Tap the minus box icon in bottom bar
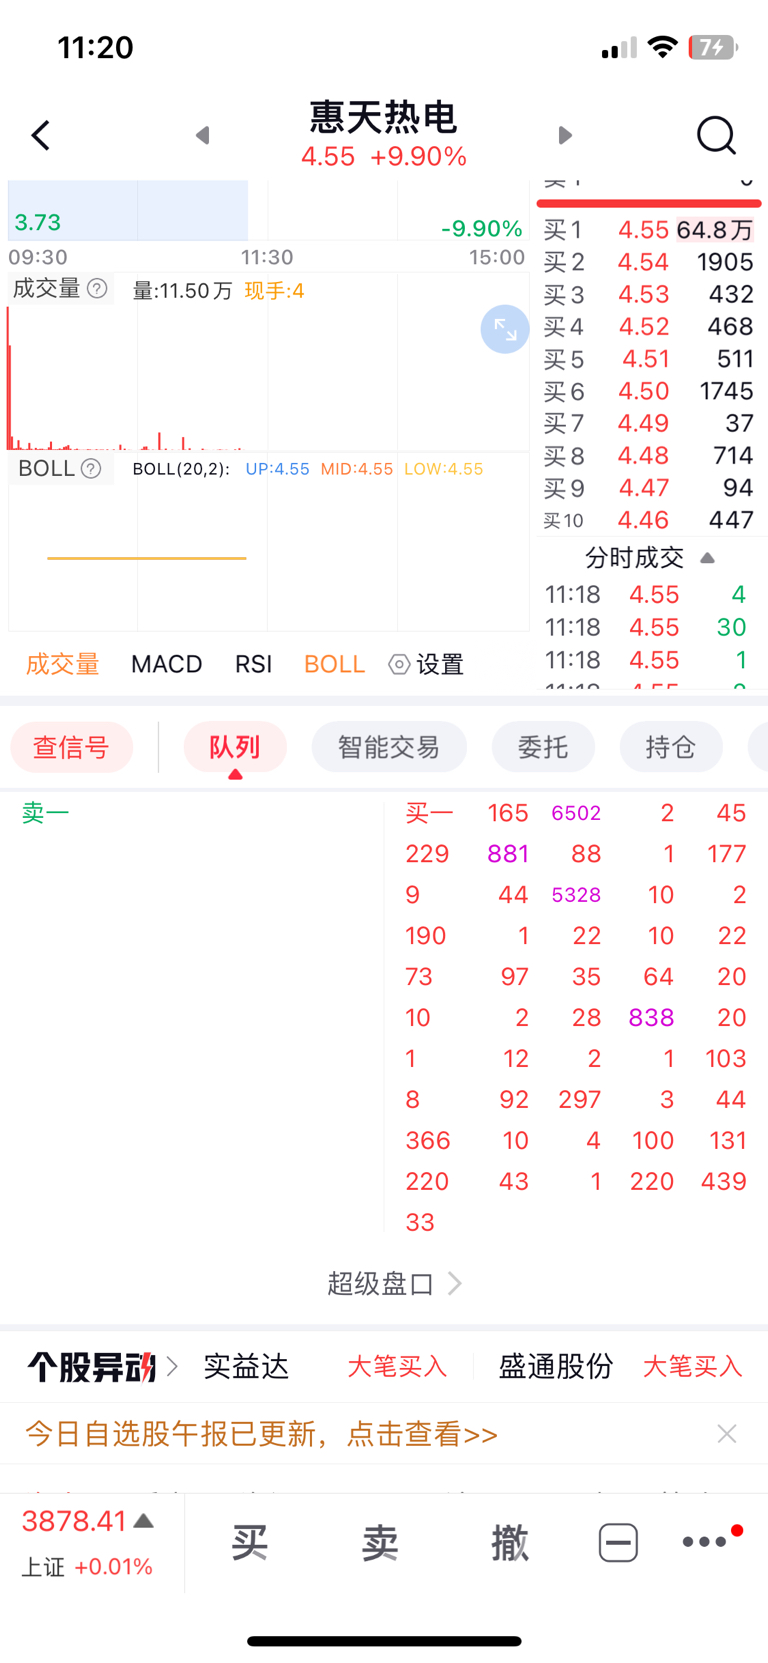This screenshot has width=768, height=1663. point(618,1542)
